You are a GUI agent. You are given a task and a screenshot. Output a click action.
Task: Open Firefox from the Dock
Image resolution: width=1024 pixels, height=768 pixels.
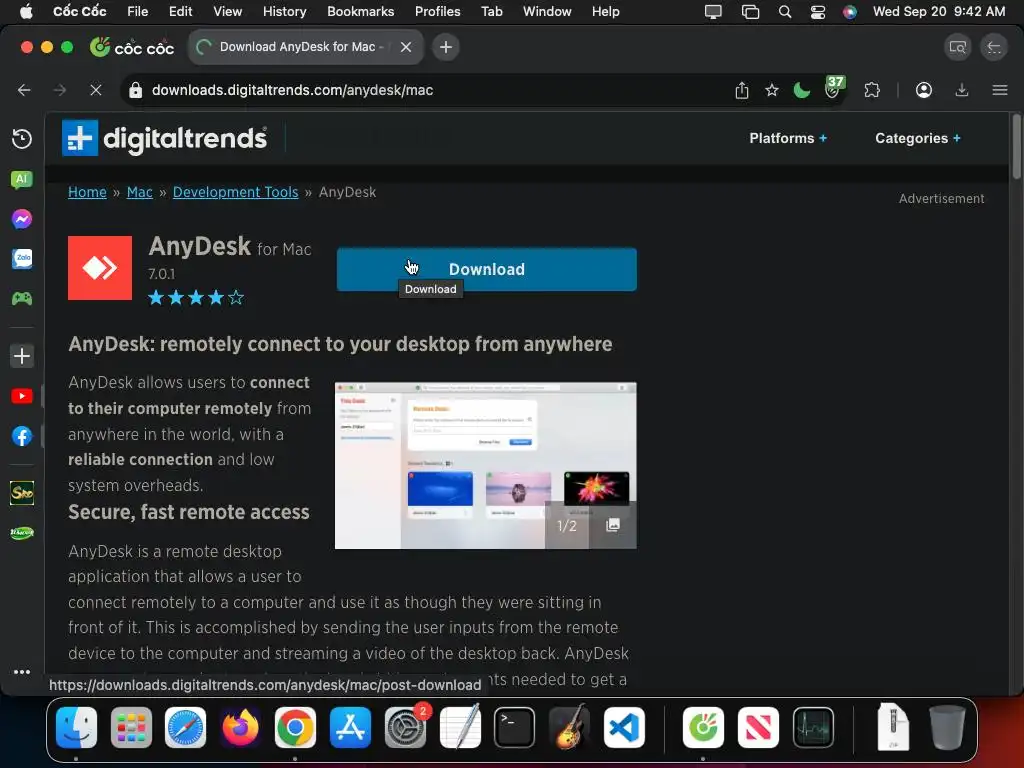point(240,727)
